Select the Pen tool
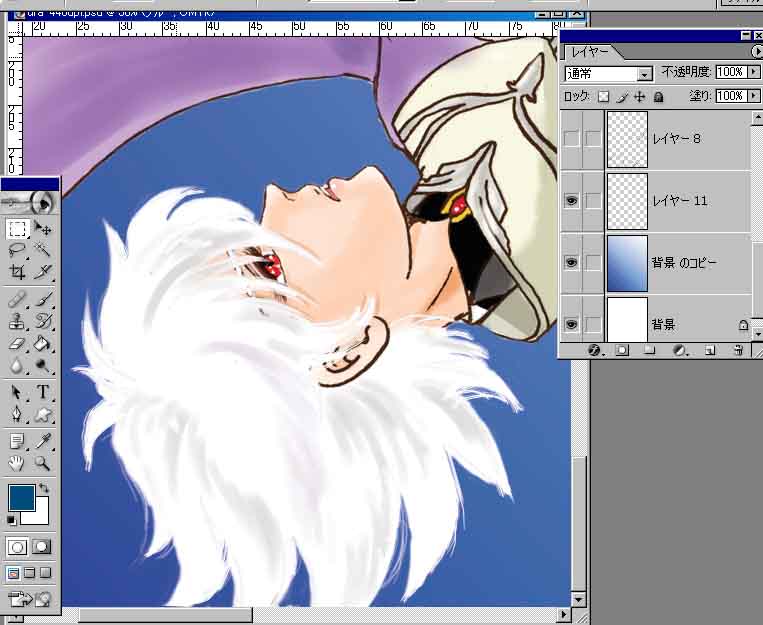This screenshot has width=763, height=625. point(17,414)
